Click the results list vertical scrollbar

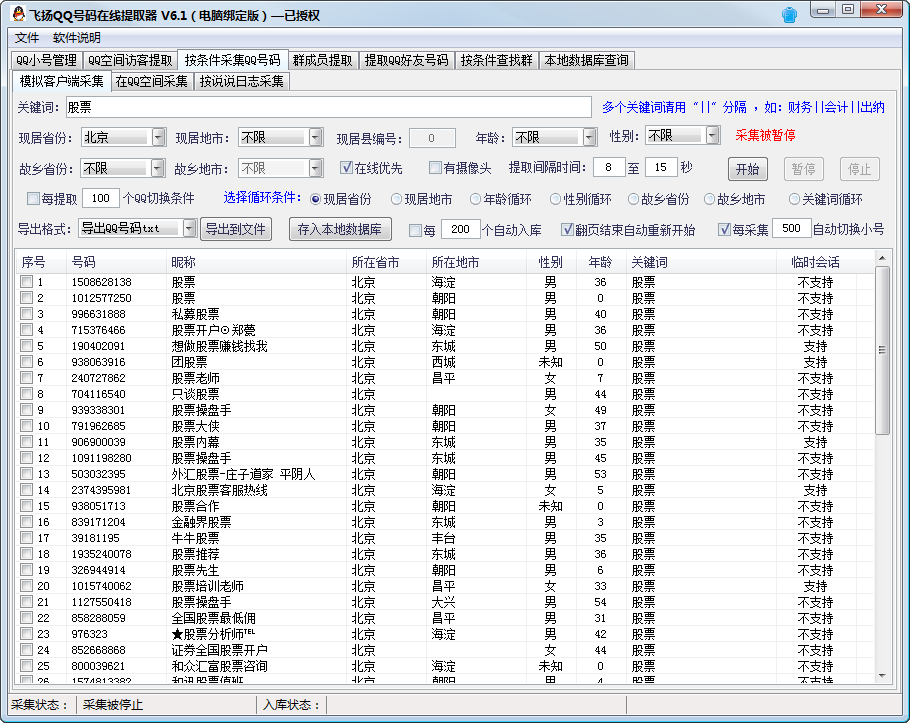coord(882,350)
